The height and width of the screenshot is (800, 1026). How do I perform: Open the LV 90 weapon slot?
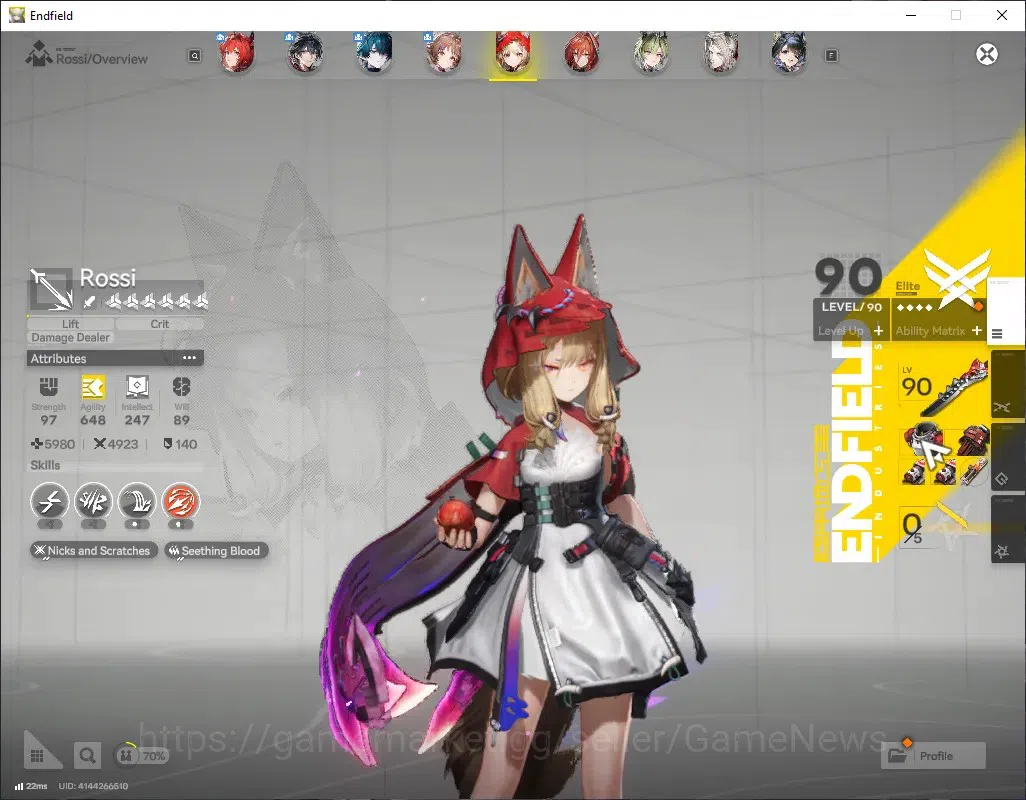(x=944, y=387)
